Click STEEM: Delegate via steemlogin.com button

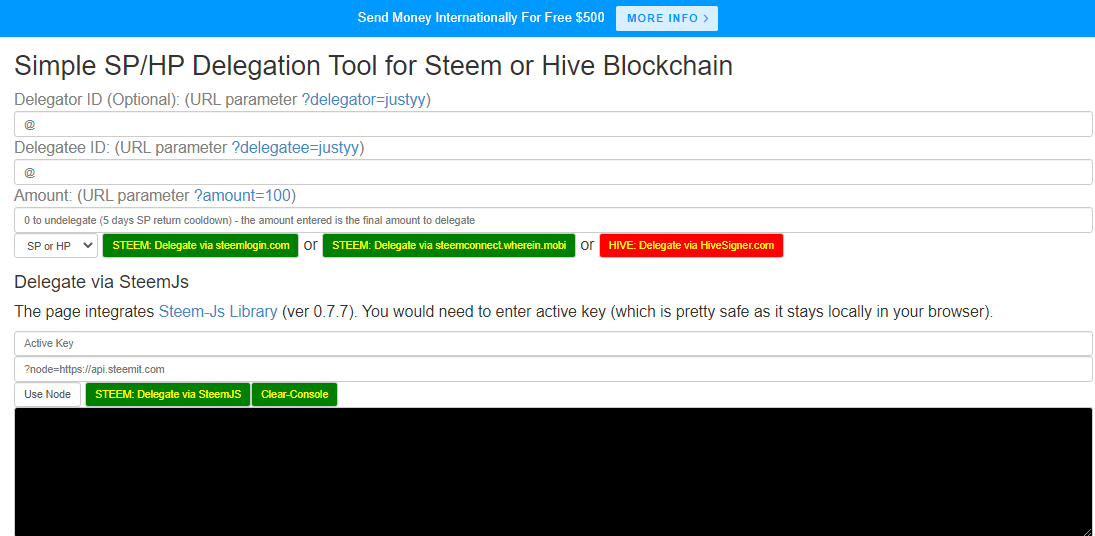click(200, 246)
